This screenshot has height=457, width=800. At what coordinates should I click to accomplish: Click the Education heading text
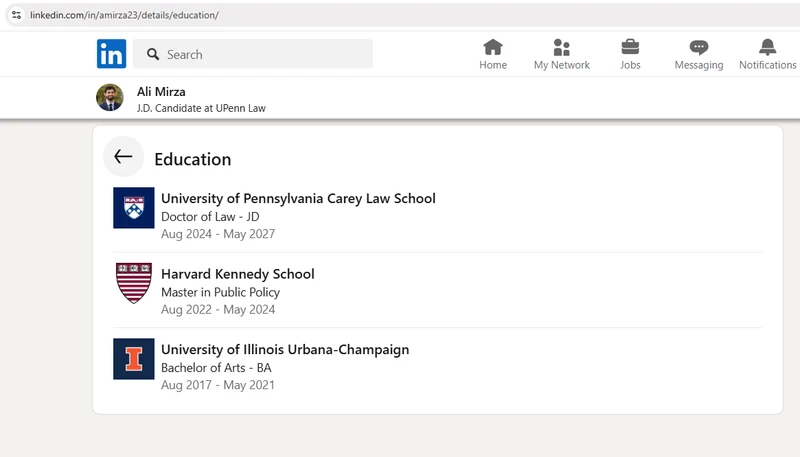(x=193, y=159)
